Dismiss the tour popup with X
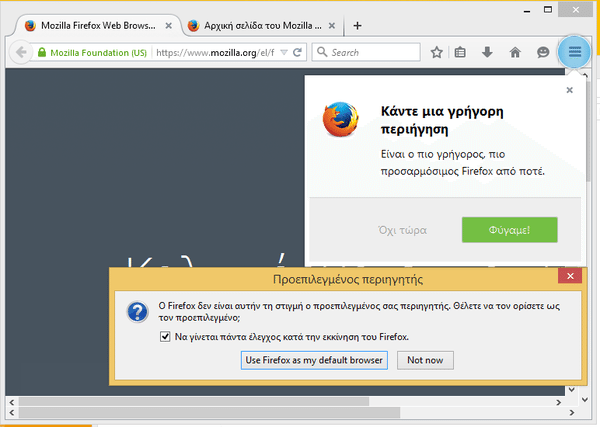This screenshot has height=427, width=600. pyautogui.click(x=569, y=90)
